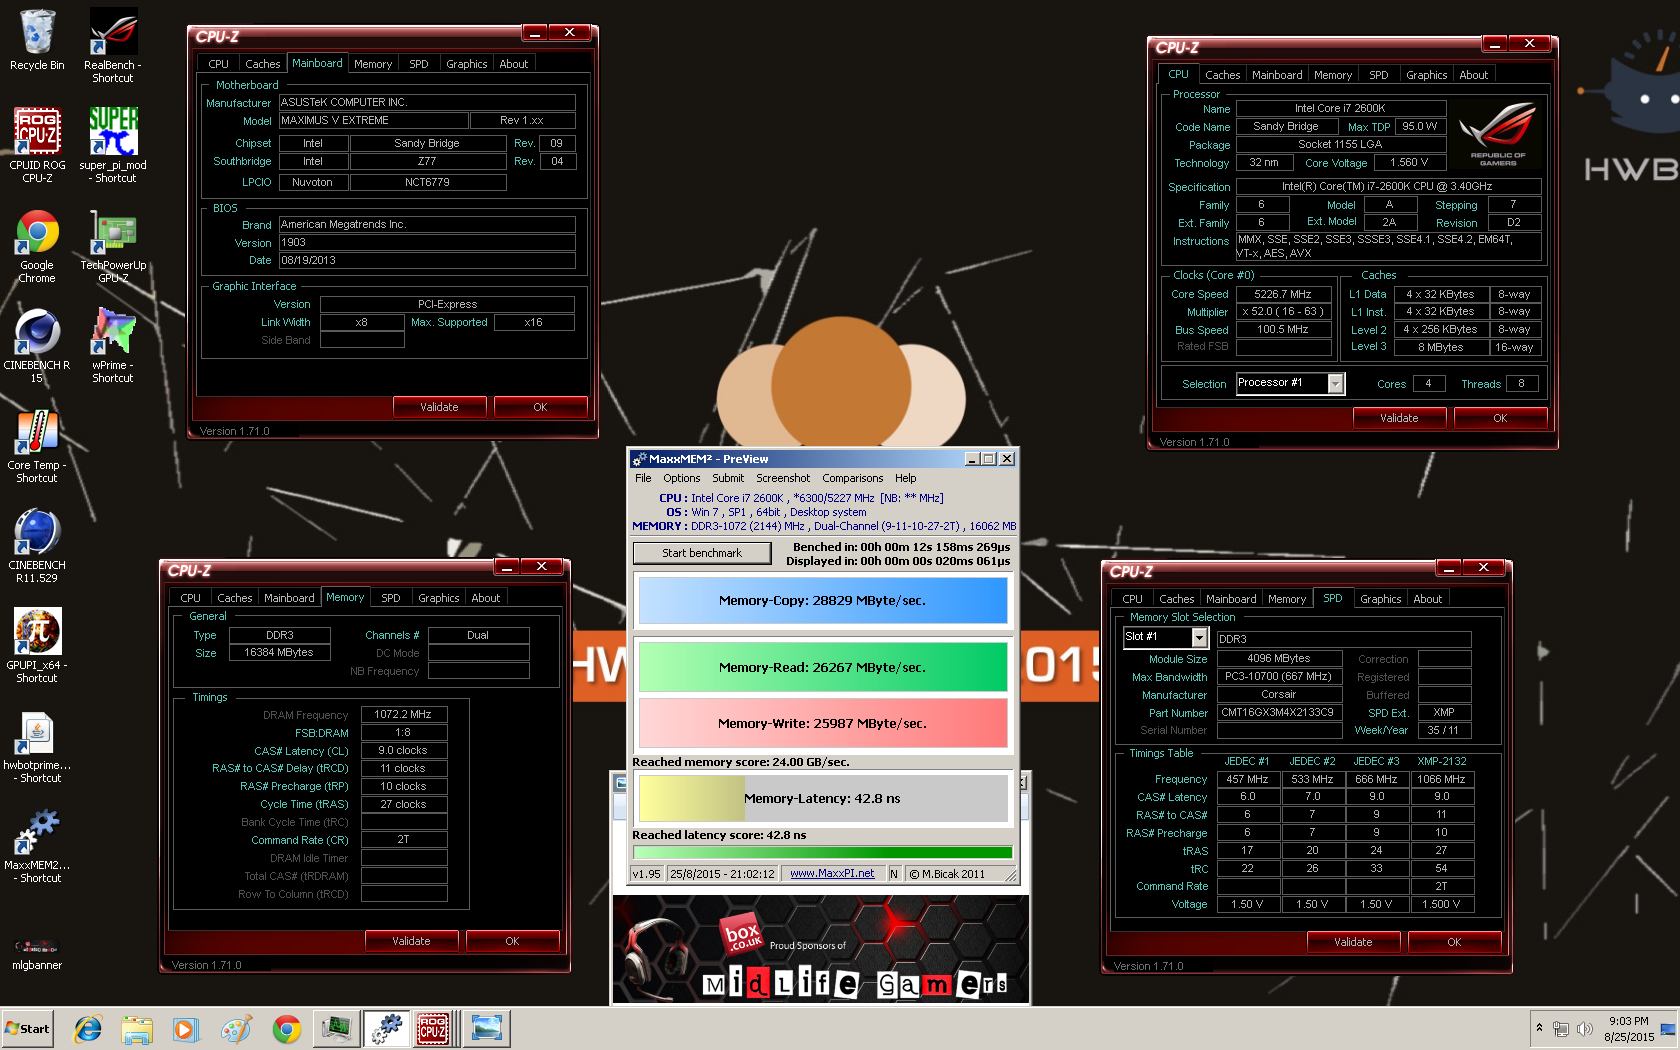Open the RealBench shortcut on the desktop
This screenshot has width=1680, height=1050.
click(113, 45)
